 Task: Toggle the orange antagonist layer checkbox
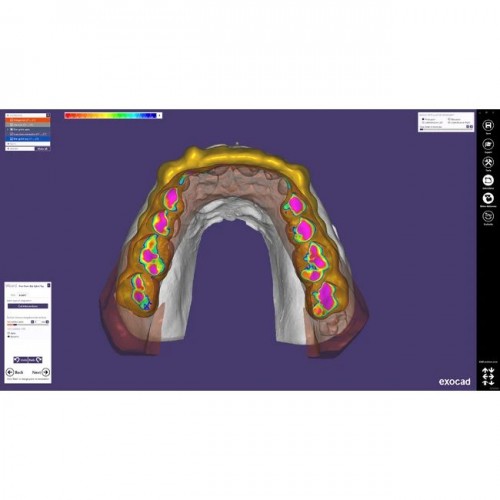(x=11, y=120)
